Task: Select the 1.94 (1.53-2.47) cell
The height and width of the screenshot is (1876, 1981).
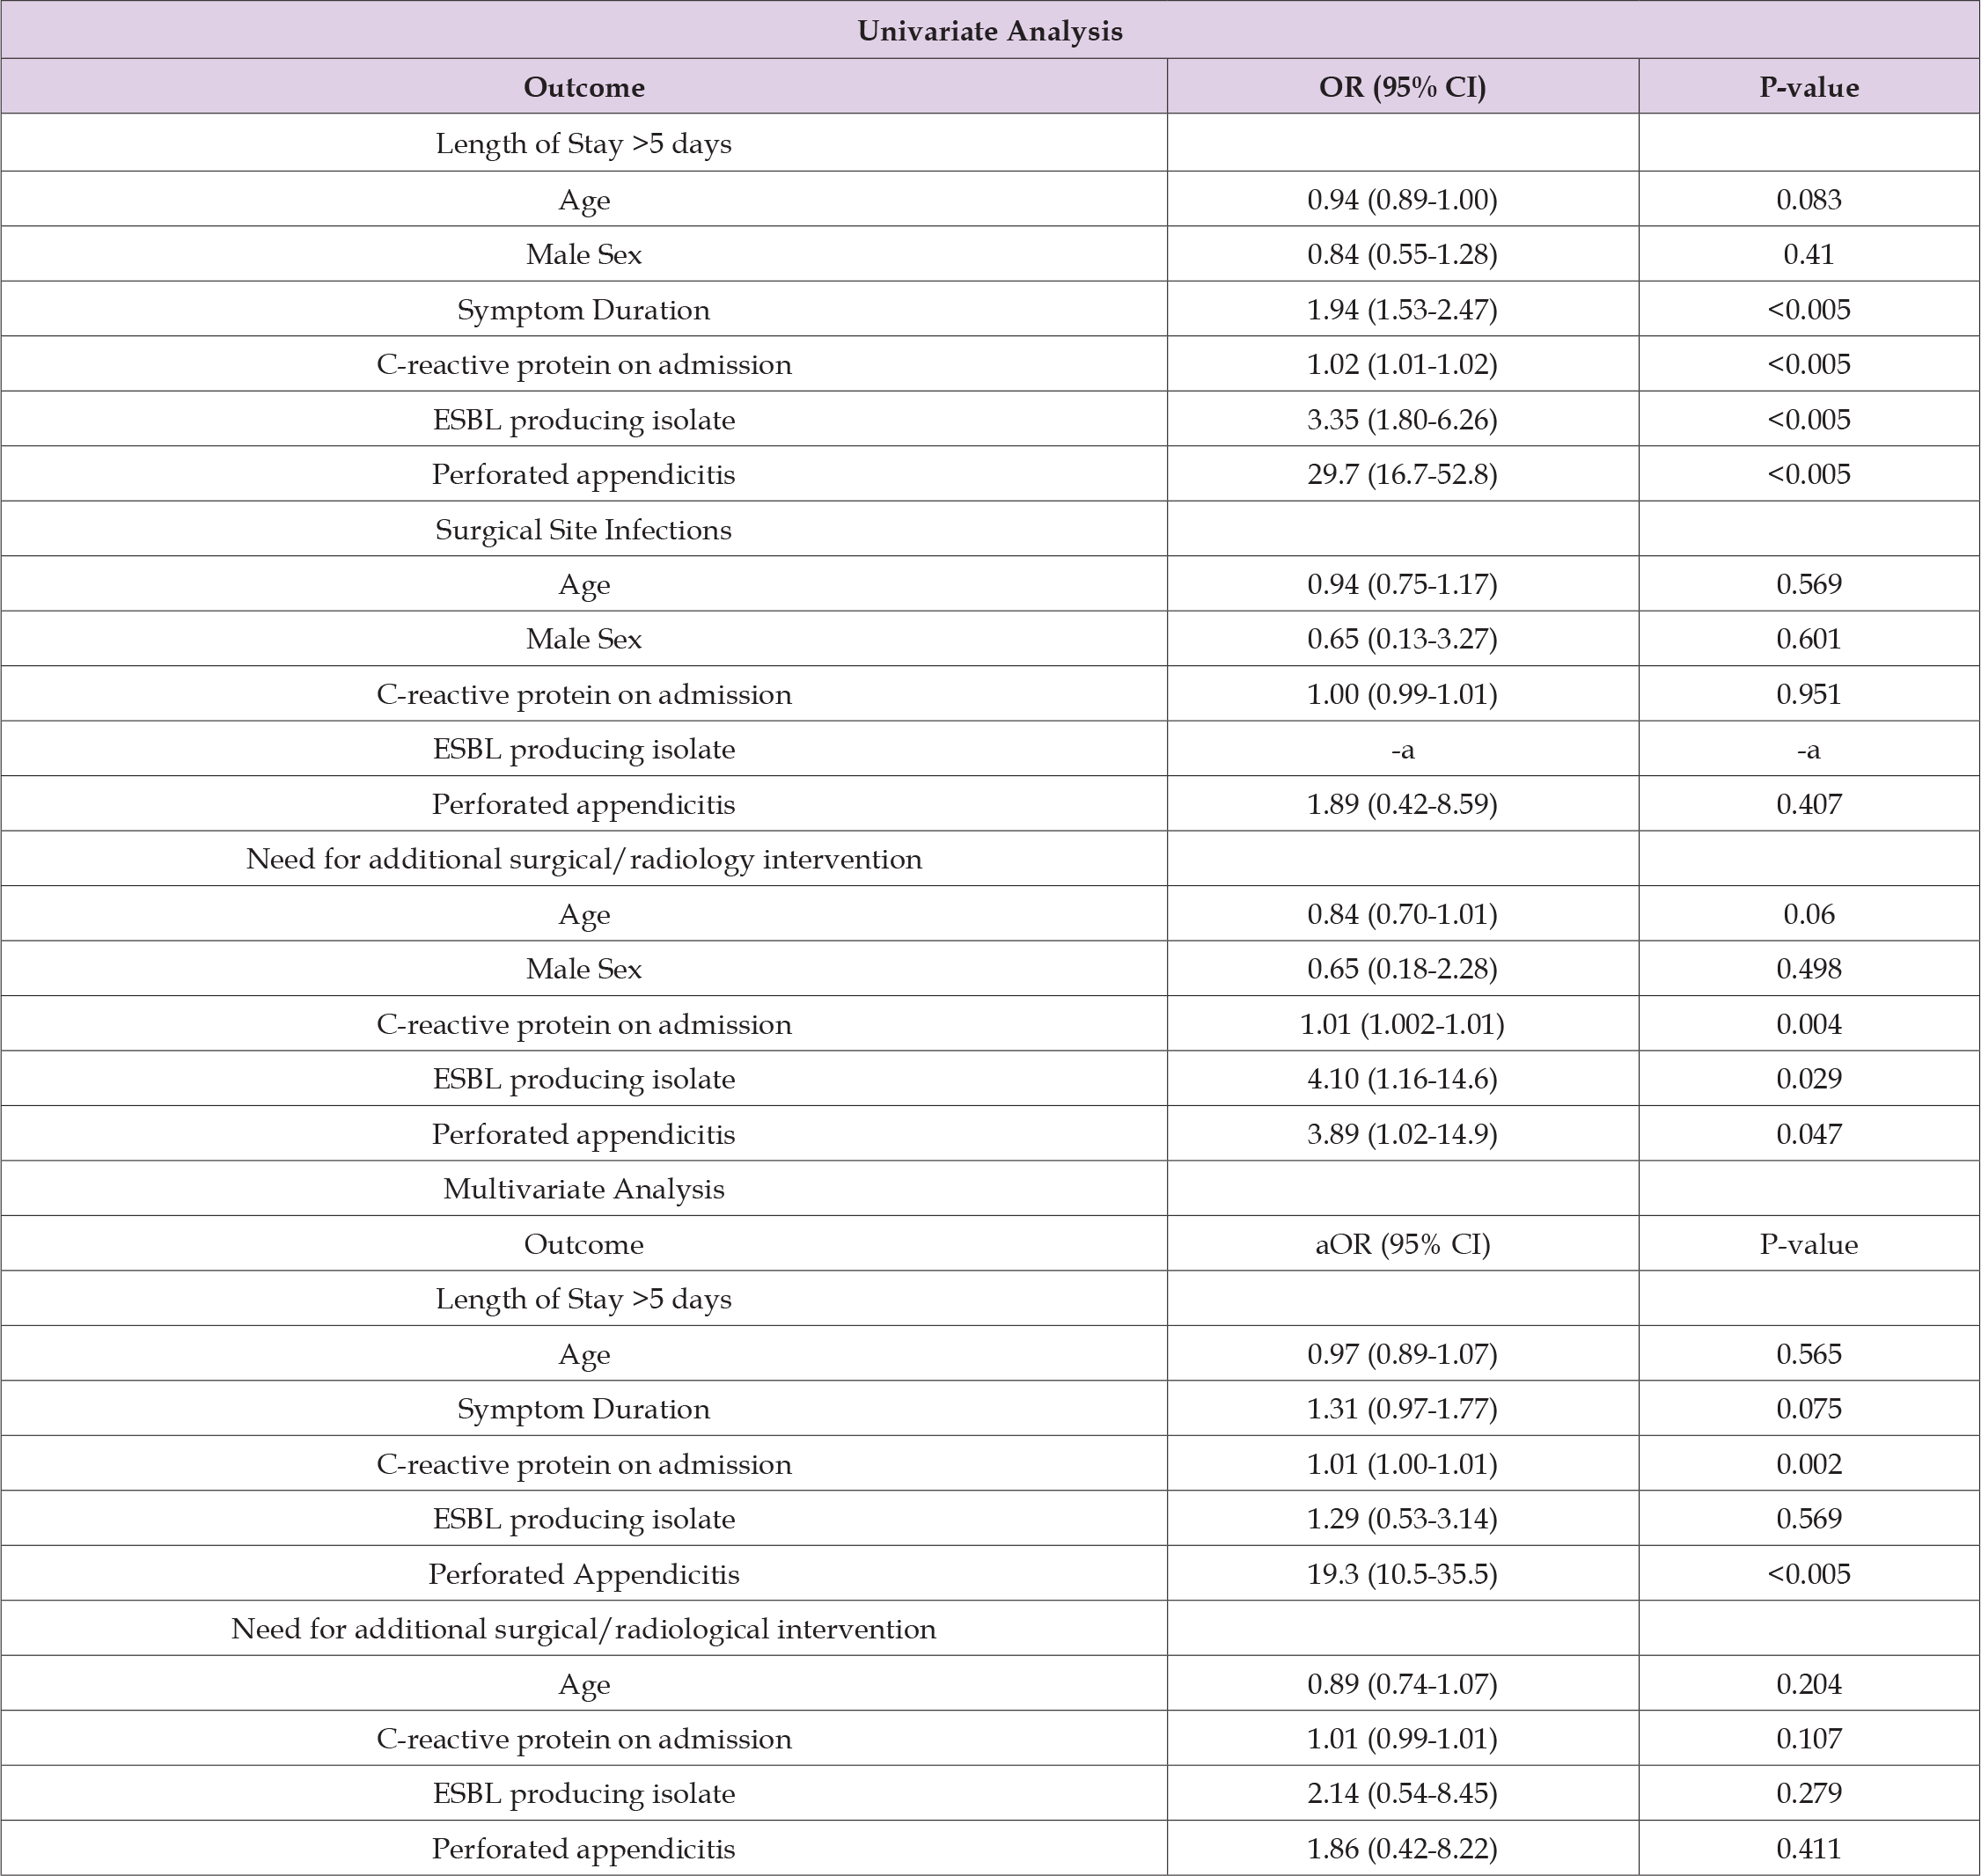Action: click(1402, 309)
